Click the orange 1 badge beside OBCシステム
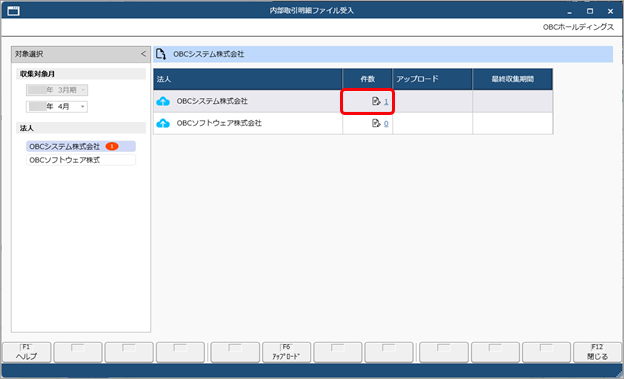 point(112,147)
